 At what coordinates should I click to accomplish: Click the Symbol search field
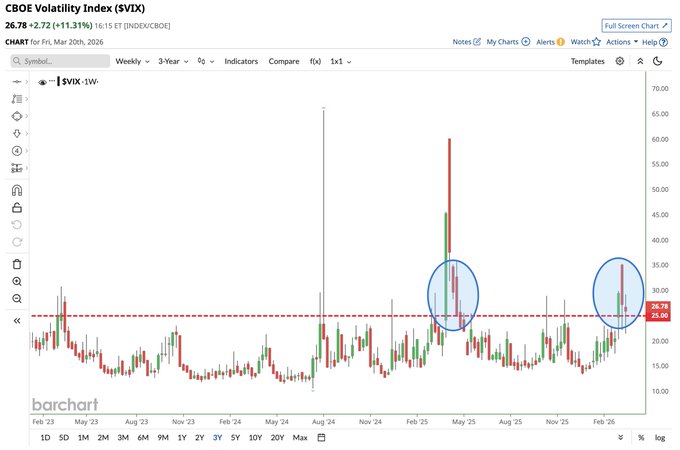(60, 61)
